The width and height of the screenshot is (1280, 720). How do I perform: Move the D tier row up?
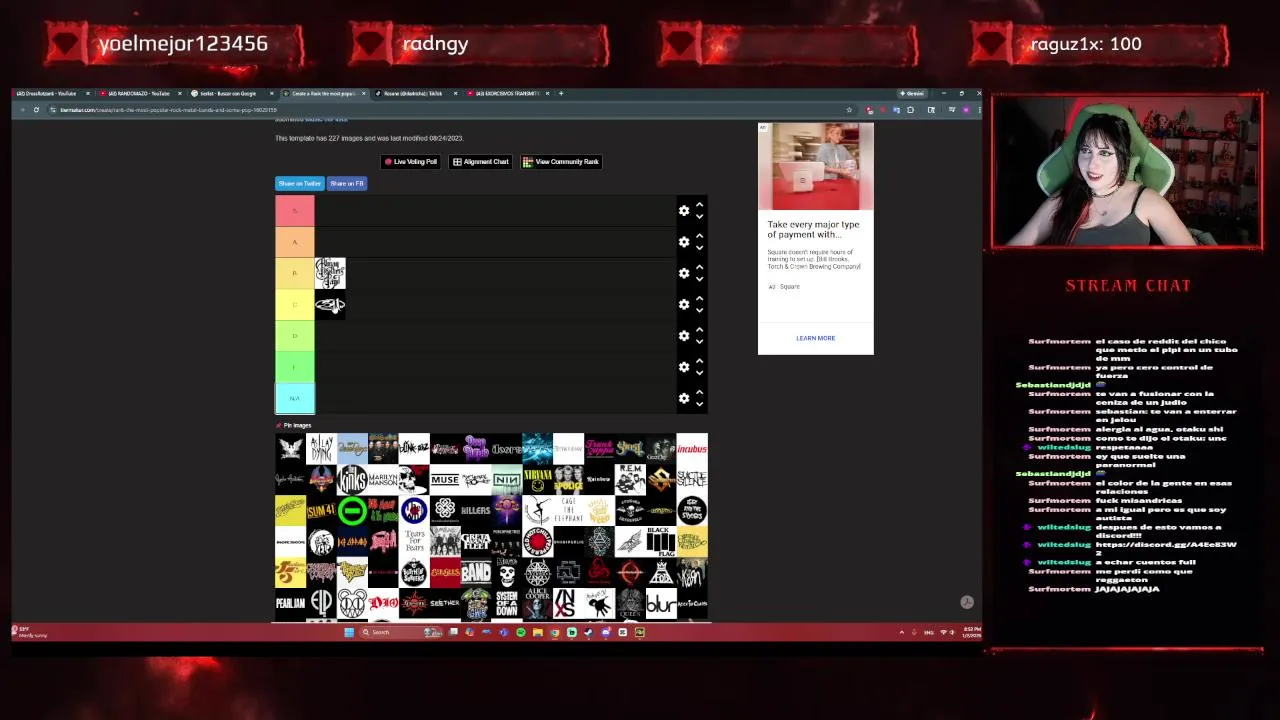[x=700, y=330]
